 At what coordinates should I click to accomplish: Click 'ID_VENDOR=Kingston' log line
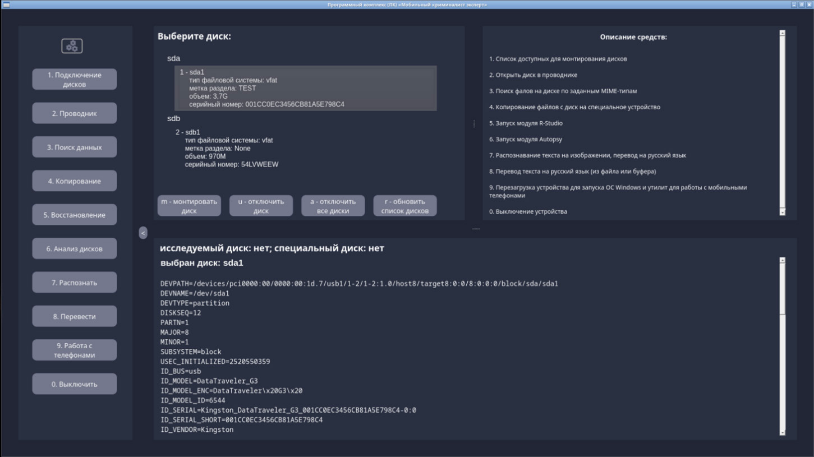point(197,429)
